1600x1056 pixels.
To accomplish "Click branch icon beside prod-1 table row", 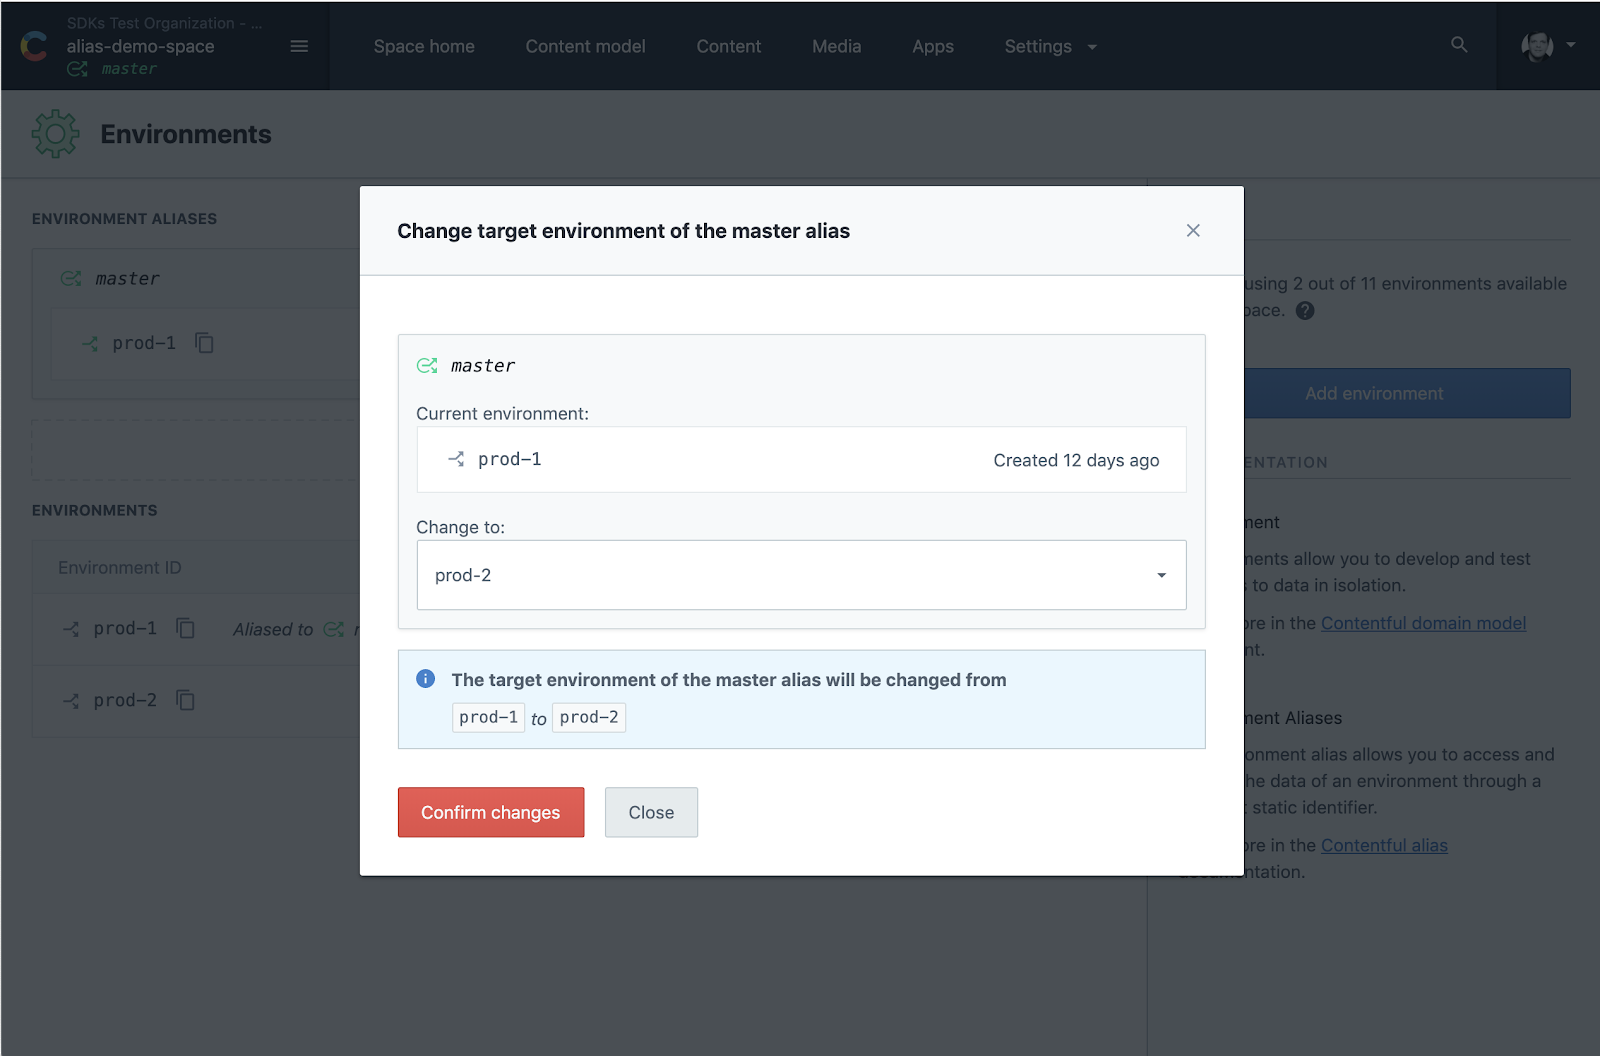I will click(71, 628).
